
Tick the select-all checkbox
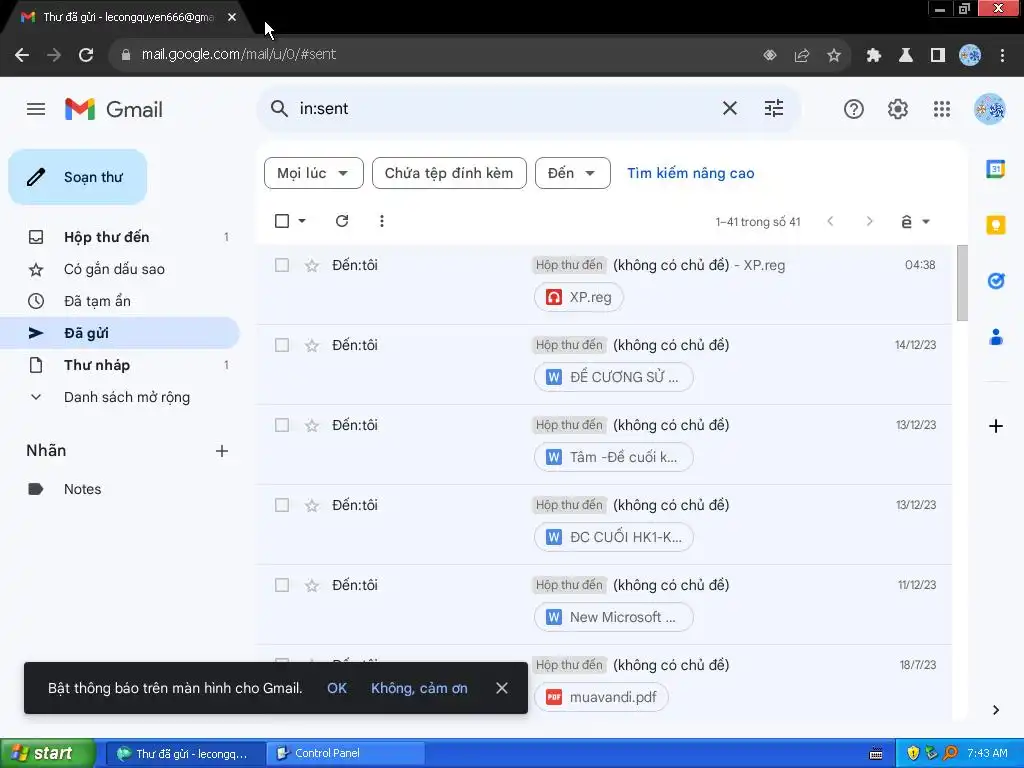281,221
